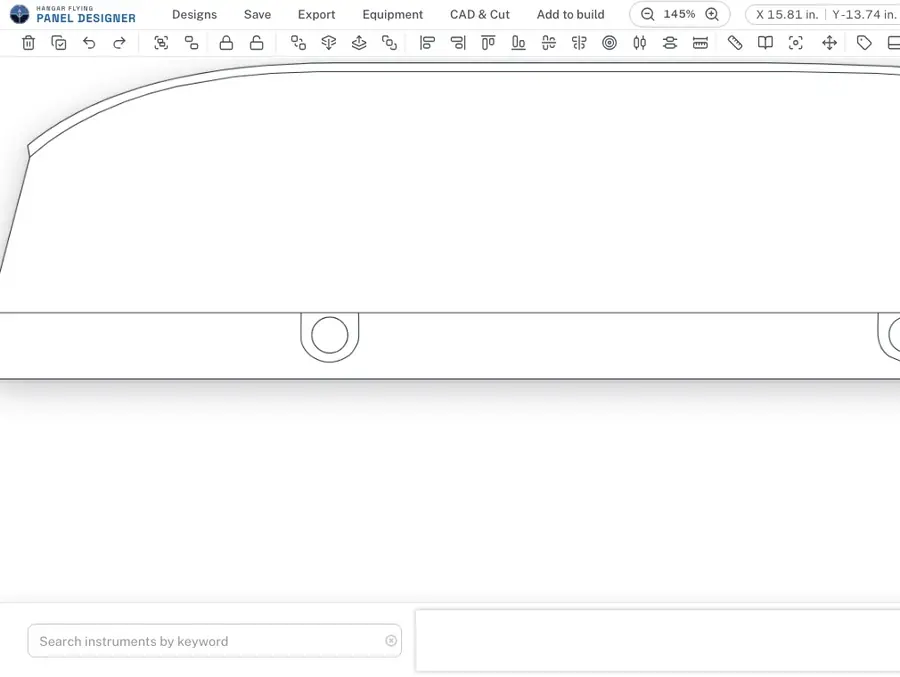This screenshot has height=677, width=900.
Task: Align selected objects to bottom edge
Action: [518, 43]
